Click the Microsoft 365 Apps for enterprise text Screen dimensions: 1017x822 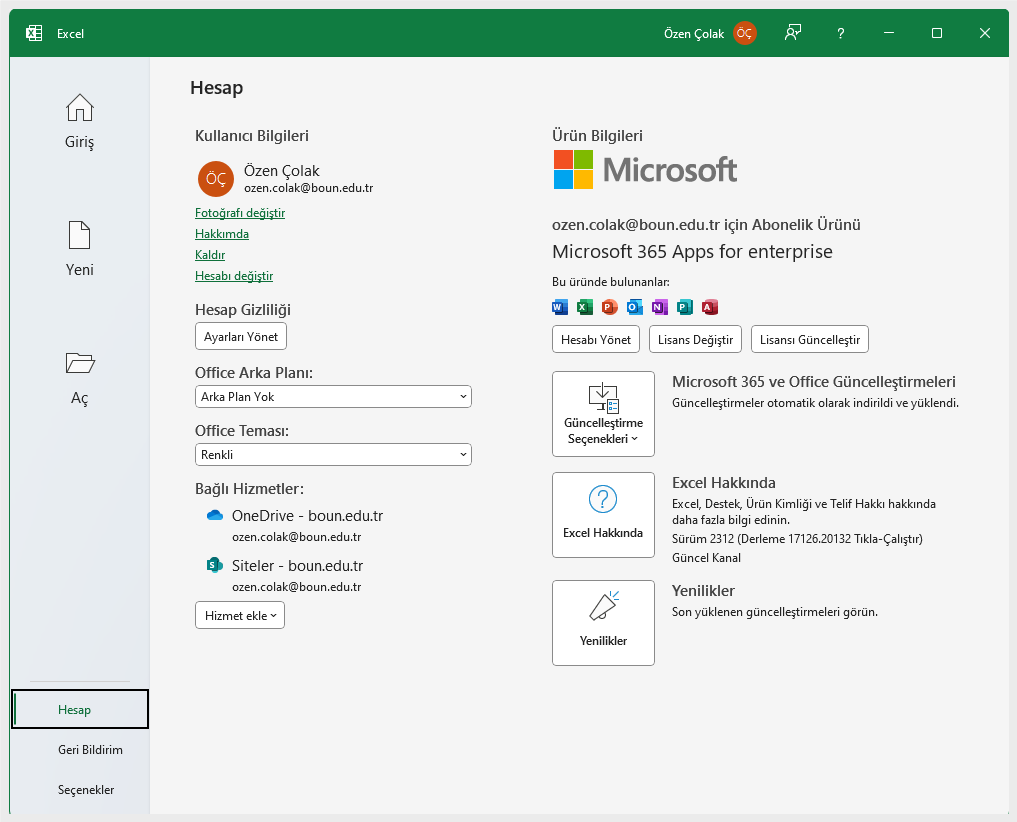(692, 252)
